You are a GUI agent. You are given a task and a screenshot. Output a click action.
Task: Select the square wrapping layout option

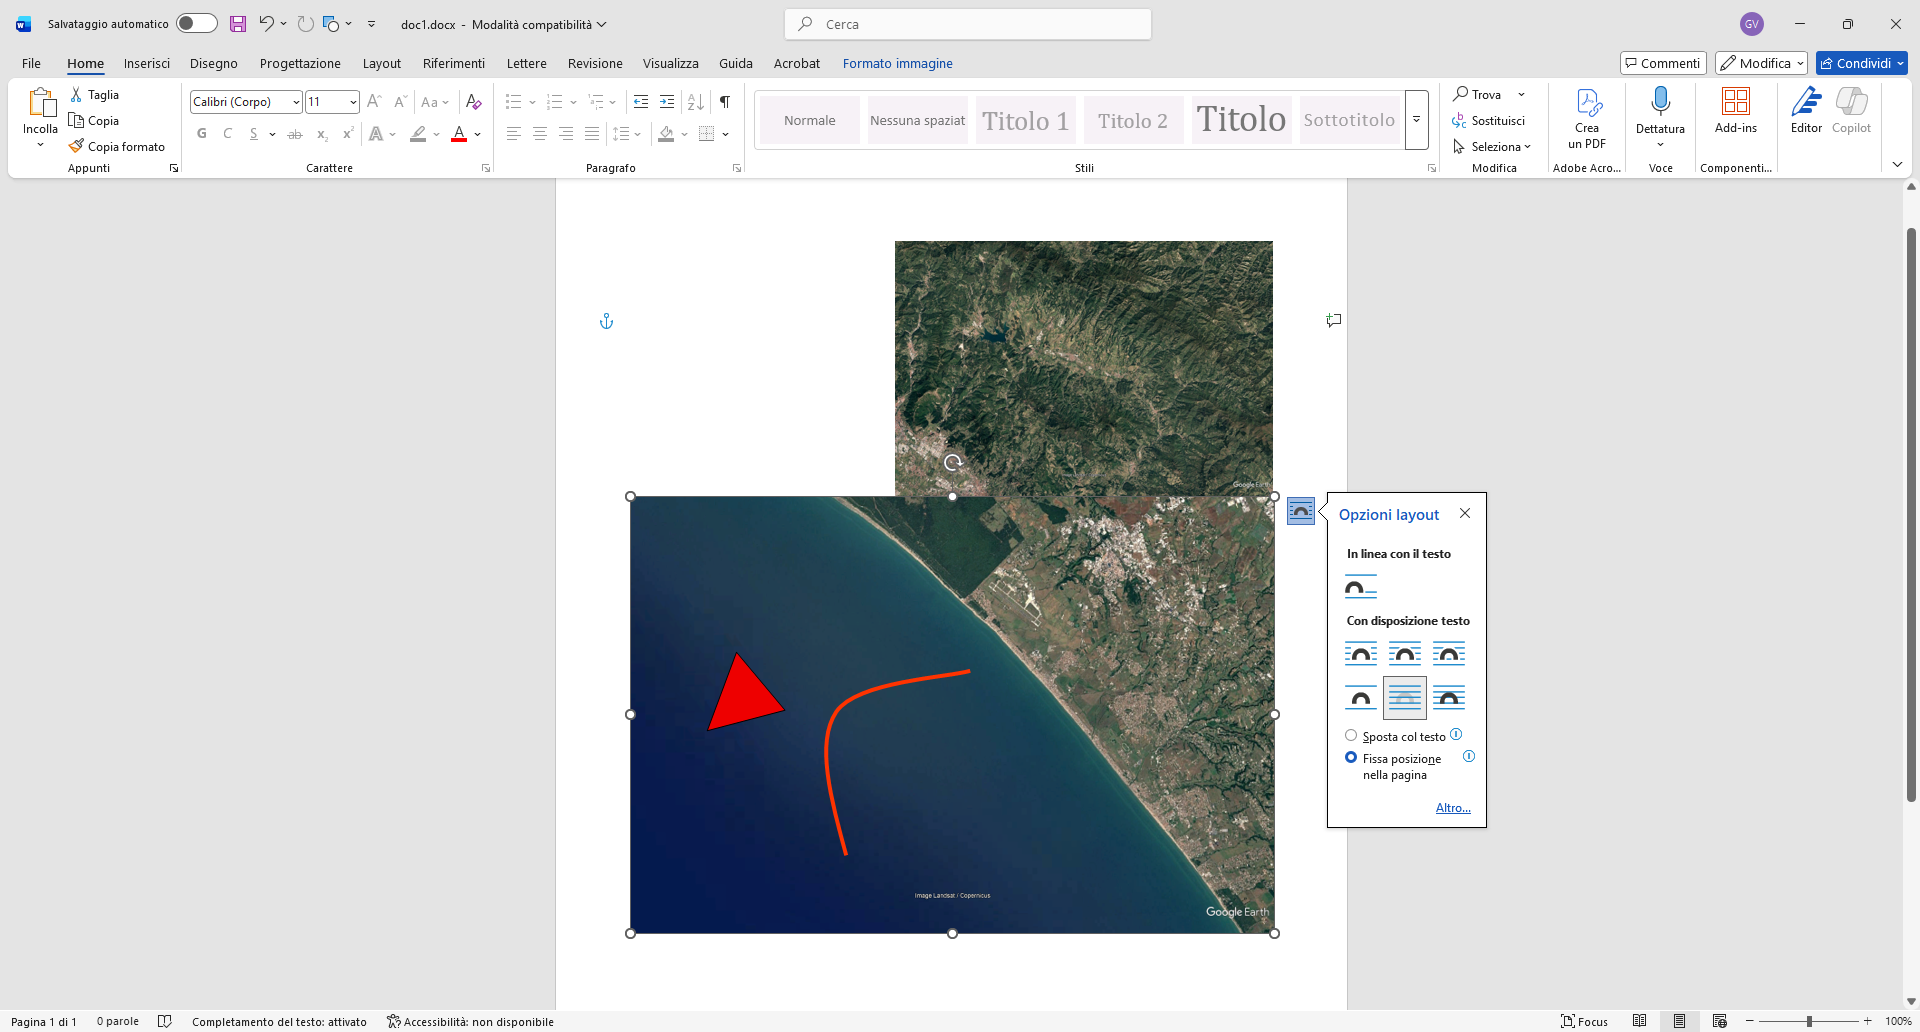coord(1361,654)
